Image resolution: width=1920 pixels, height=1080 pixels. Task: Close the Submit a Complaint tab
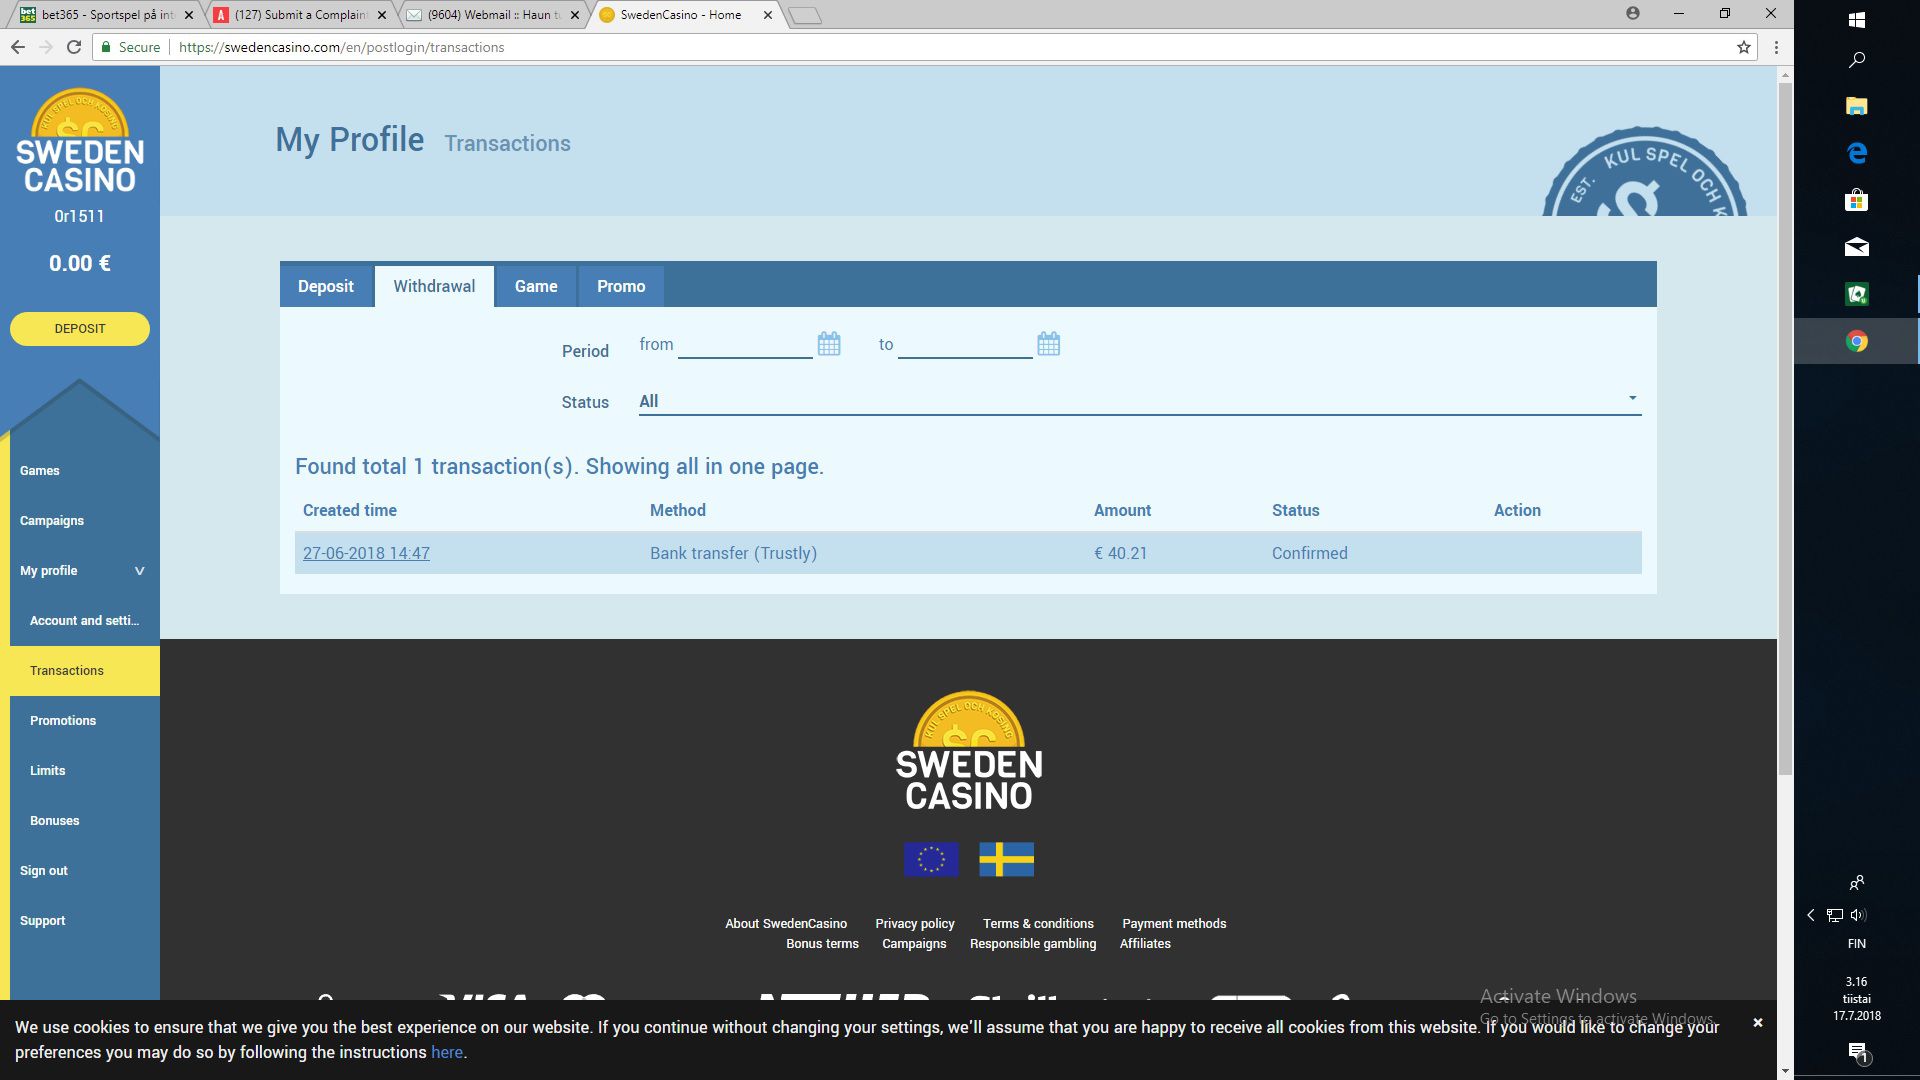pos(382,15)
